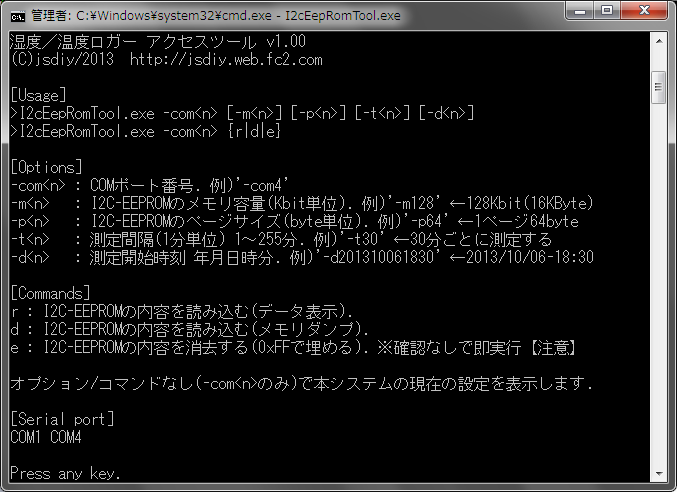The image size is (677, 492).
Task: Click the (C)jsdiy/2013 copyright text
Action: [x=62, y=60]
